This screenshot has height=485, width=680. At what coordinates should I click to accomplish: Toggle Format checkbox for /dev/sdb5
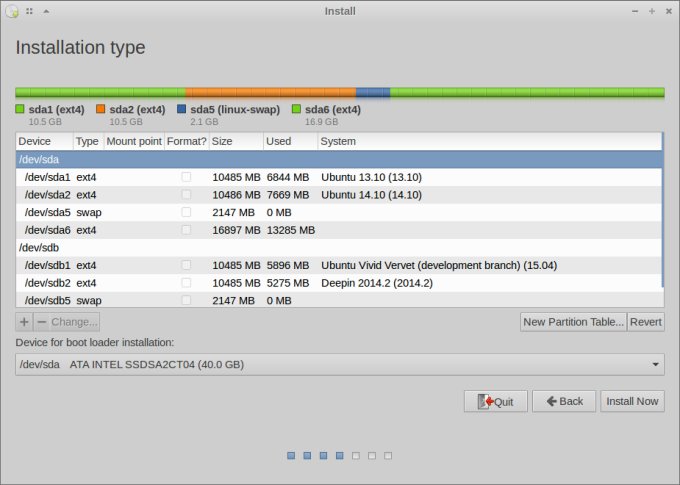point(186,300)
